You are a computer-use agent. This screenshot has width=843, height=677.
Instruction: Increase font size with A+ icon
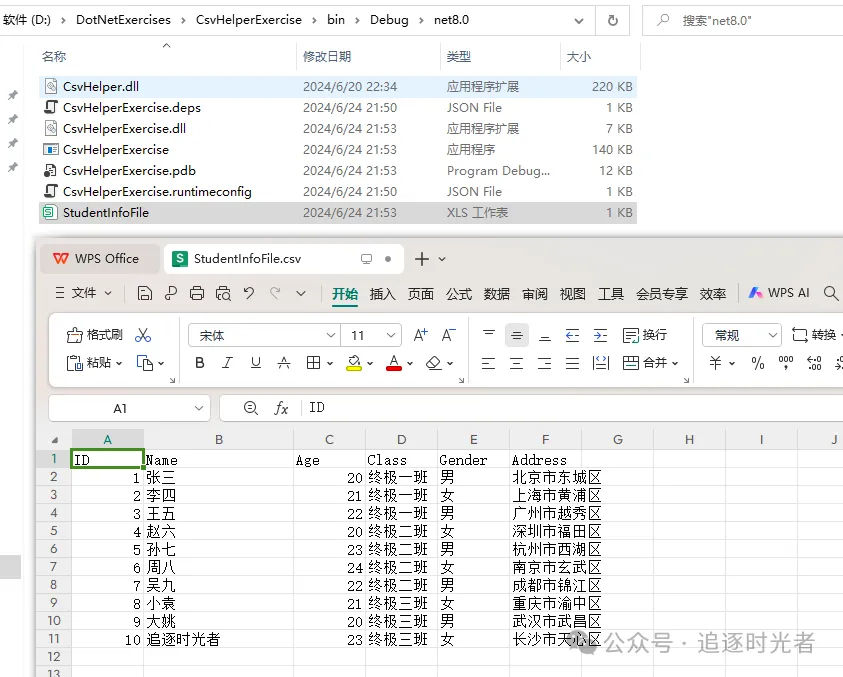click(x=421, y=335)
